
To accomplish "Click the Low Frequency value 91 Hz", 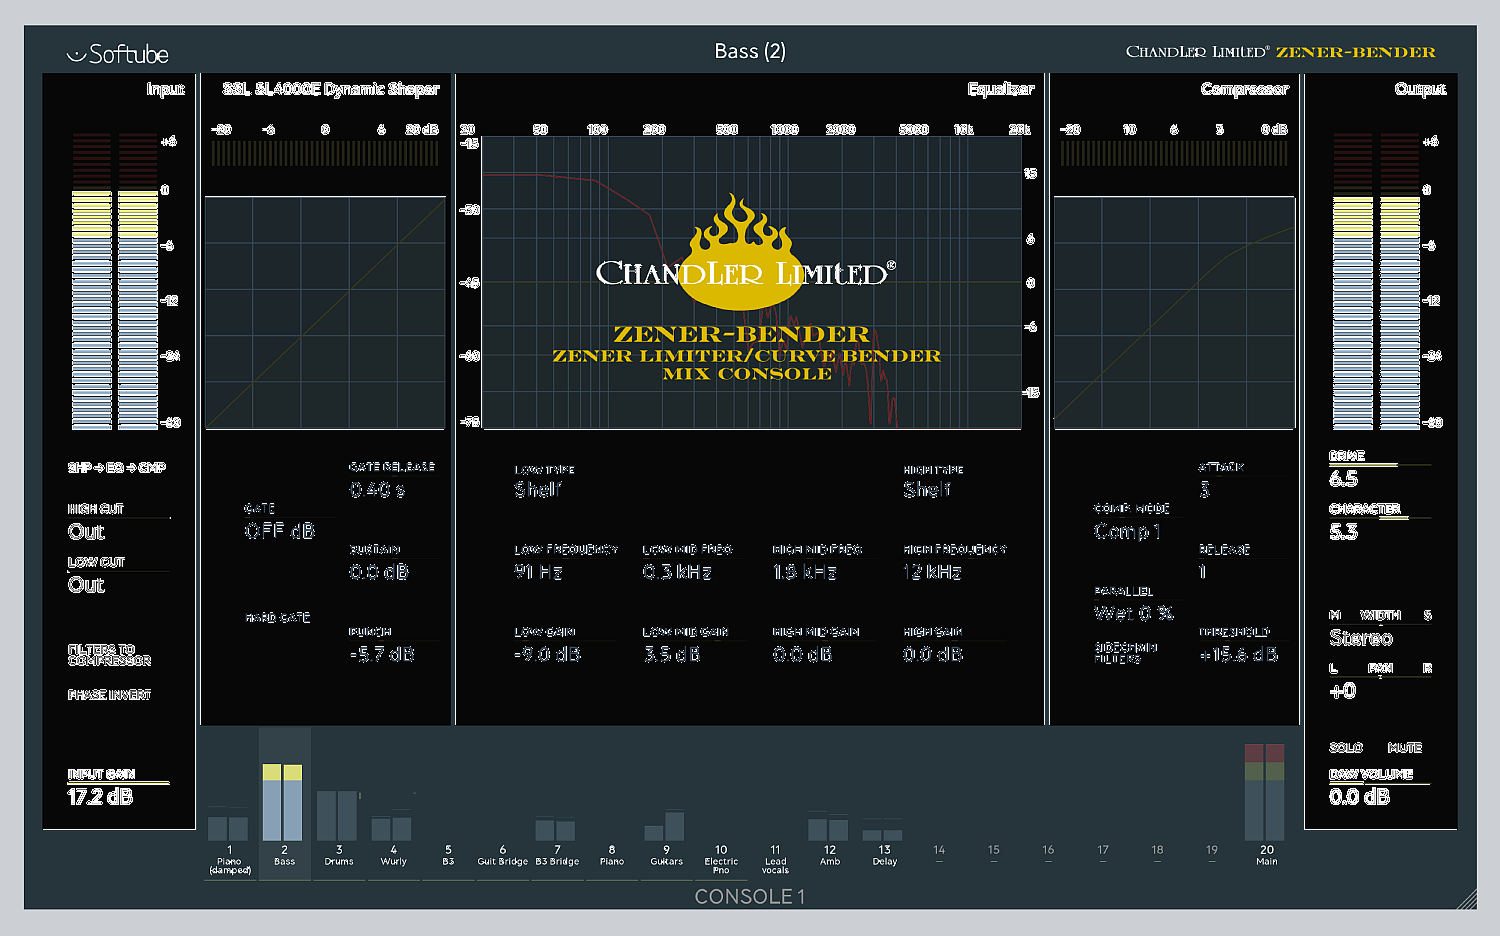I will tap(538, 572).
